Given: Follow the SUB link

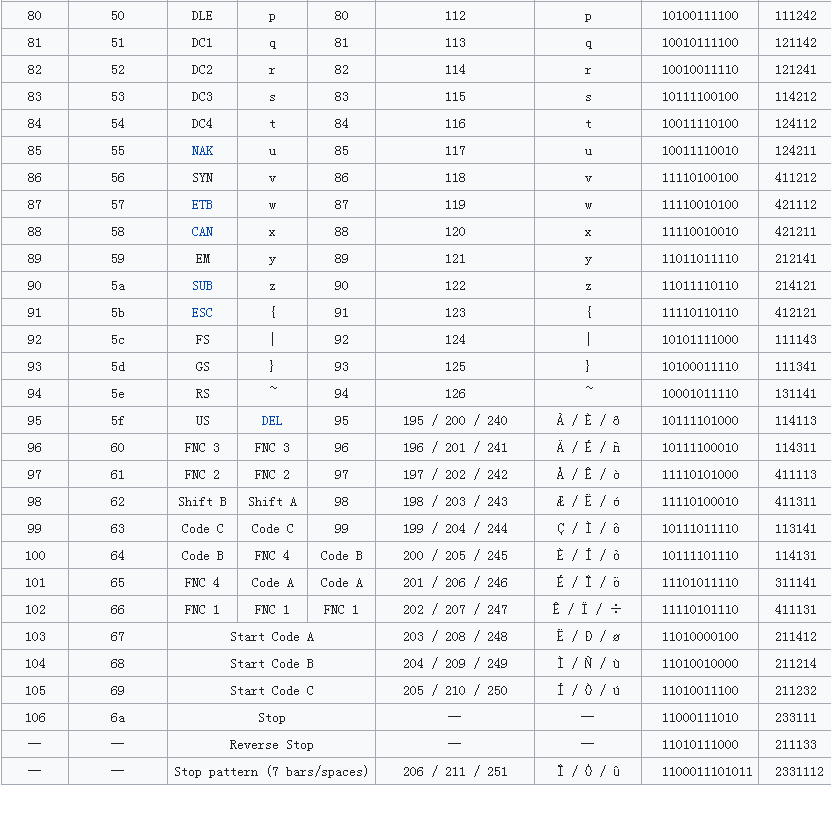Looking at the screenshot, I should pos(202,286).
